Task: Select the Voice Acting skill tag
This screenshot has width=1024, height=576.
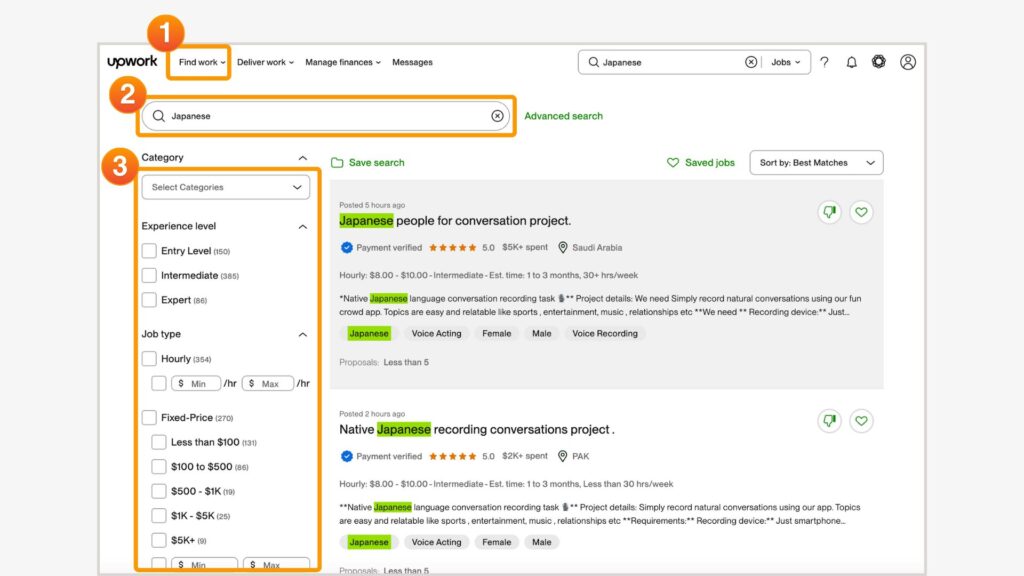Action: point(436,334)
